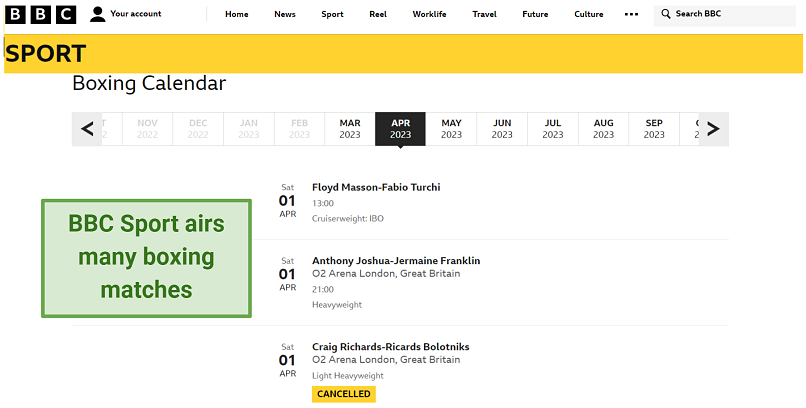The width and height of the screenshot is (806, 408).
Task: Click the Light Heavyweight label
Action: click(x=347, y=376)
